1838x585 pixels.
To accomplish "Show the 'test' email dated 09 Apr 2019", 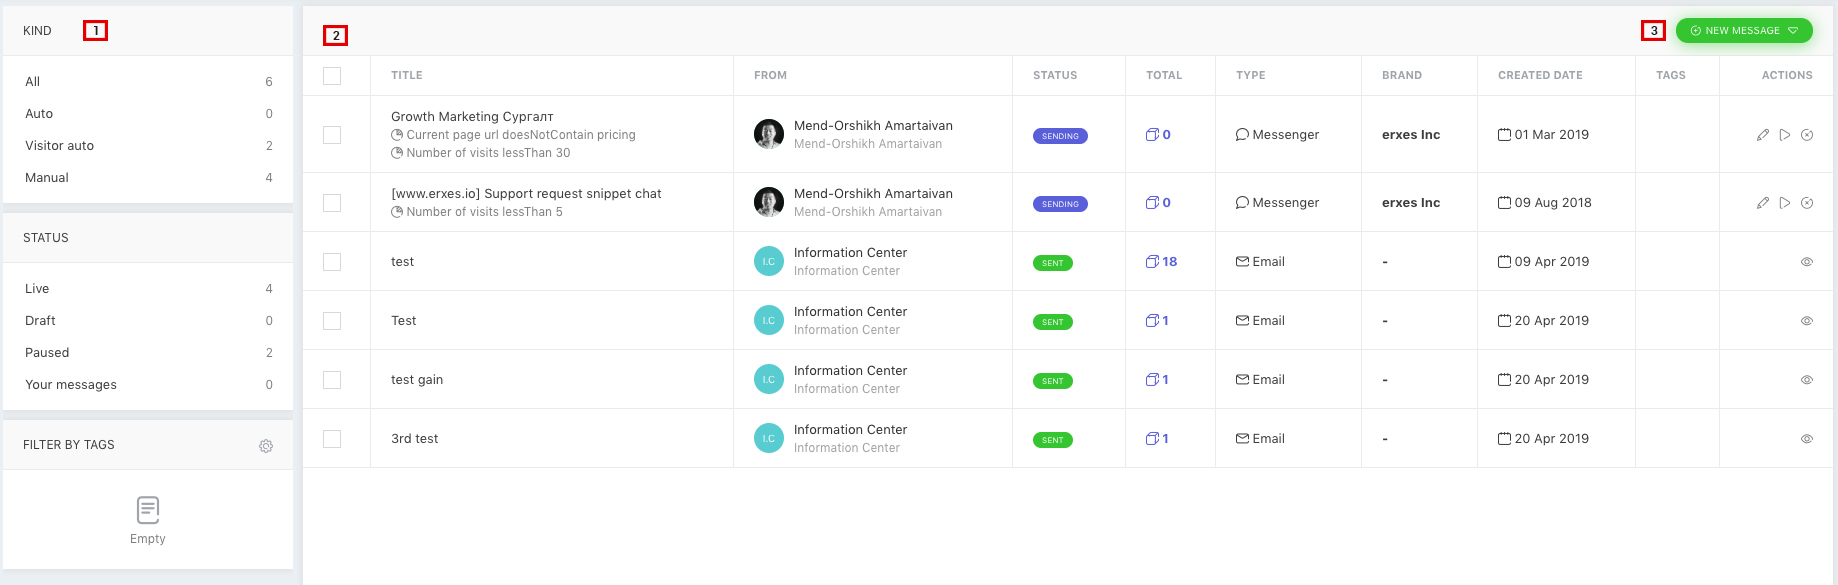I will point(1807,262).
